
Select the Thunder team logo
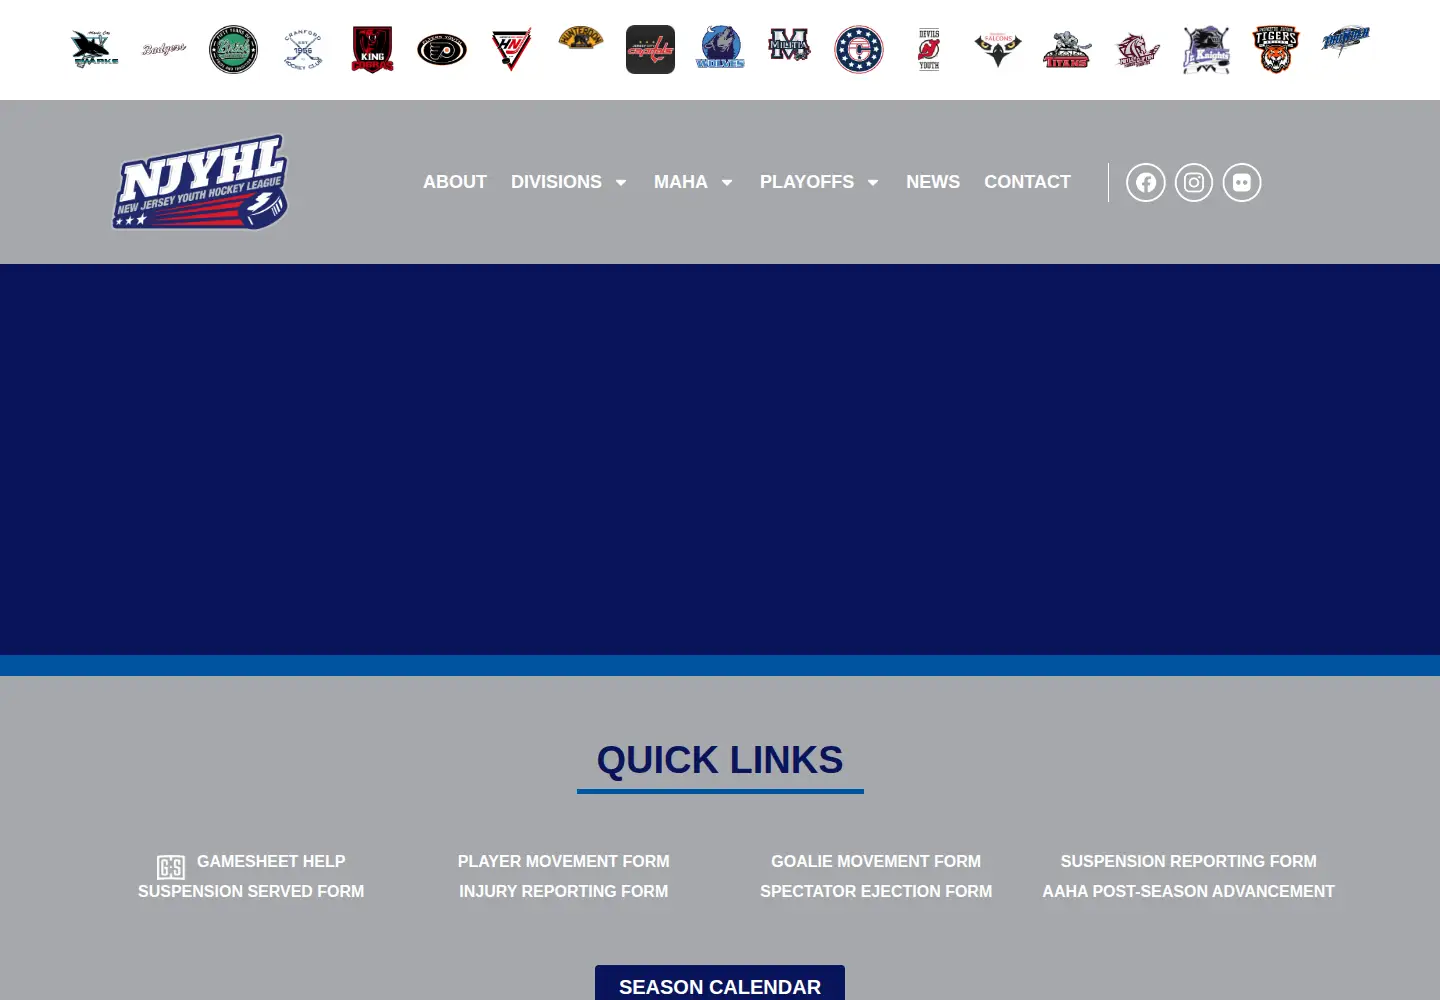coord(1345,41)
